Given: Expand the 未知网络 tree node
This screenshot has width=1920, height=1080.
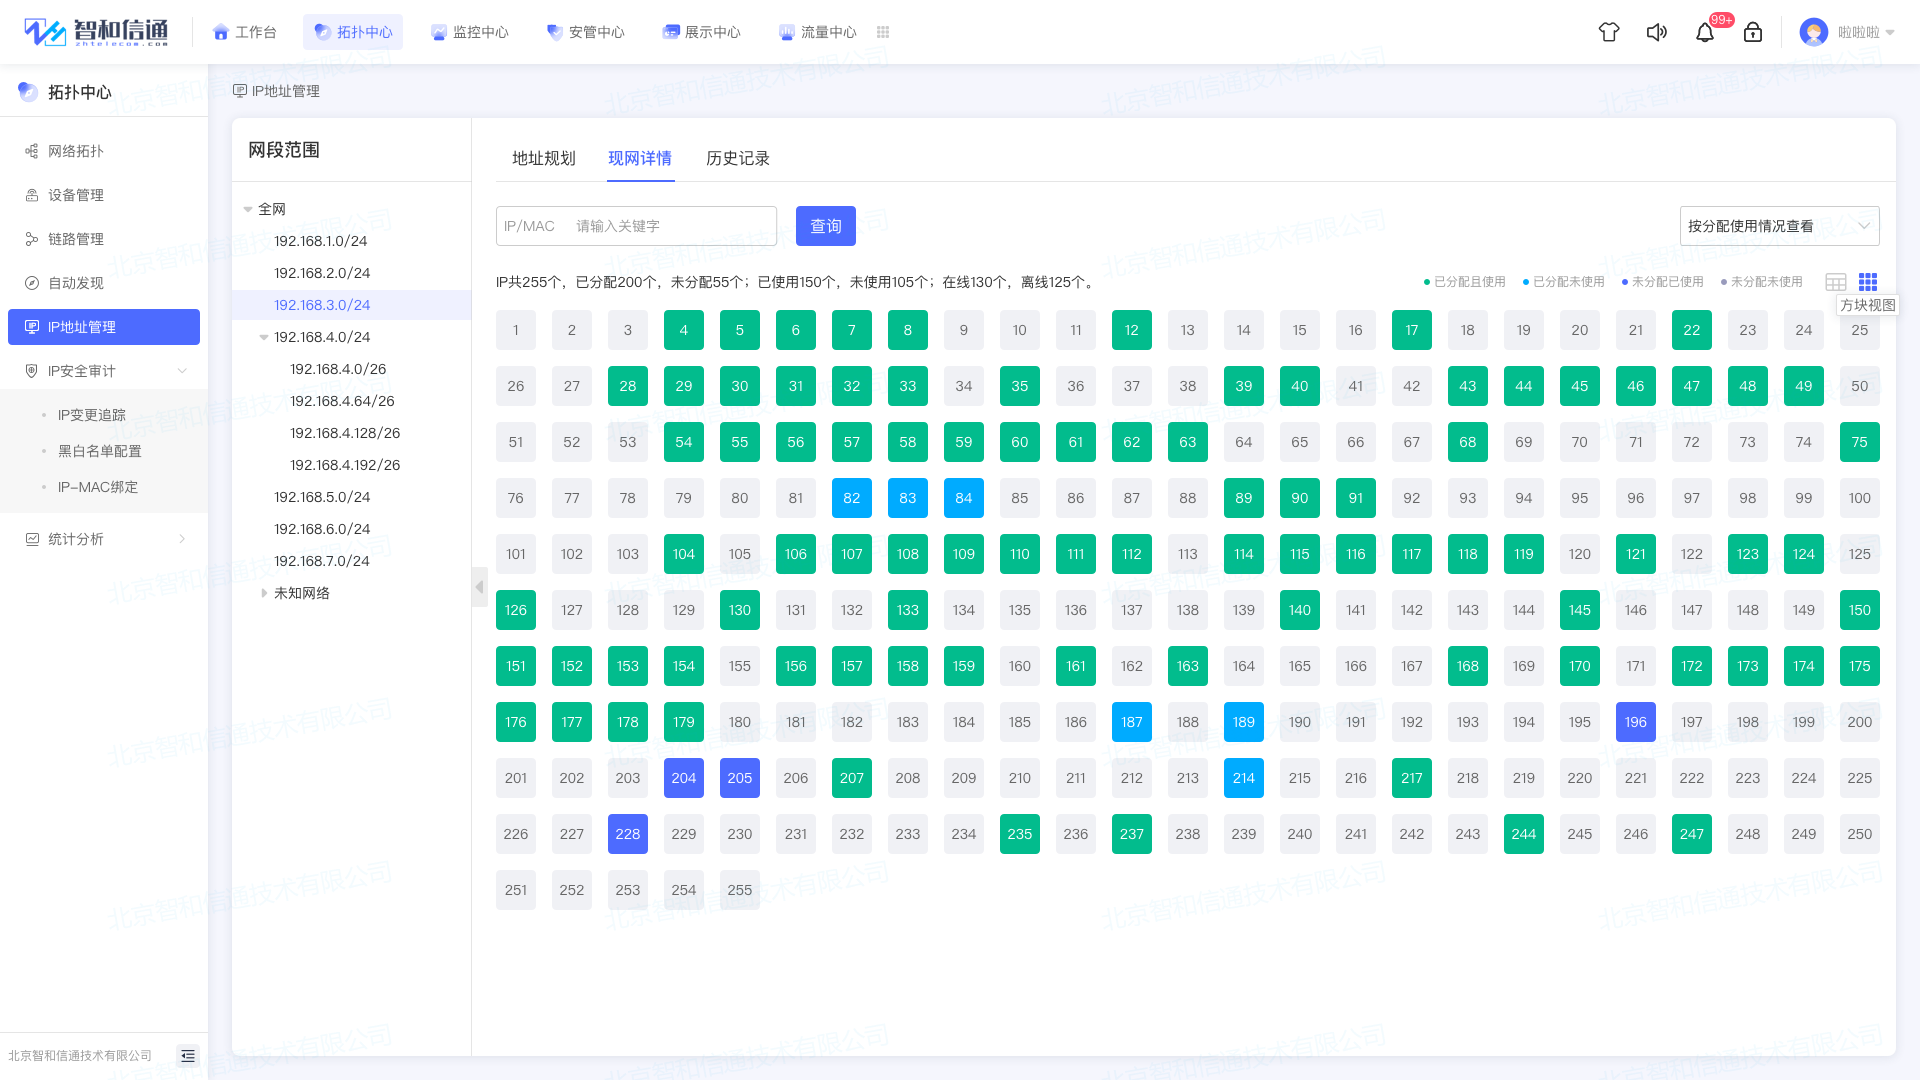Looking at the screenshot, I should pos(264,593).
